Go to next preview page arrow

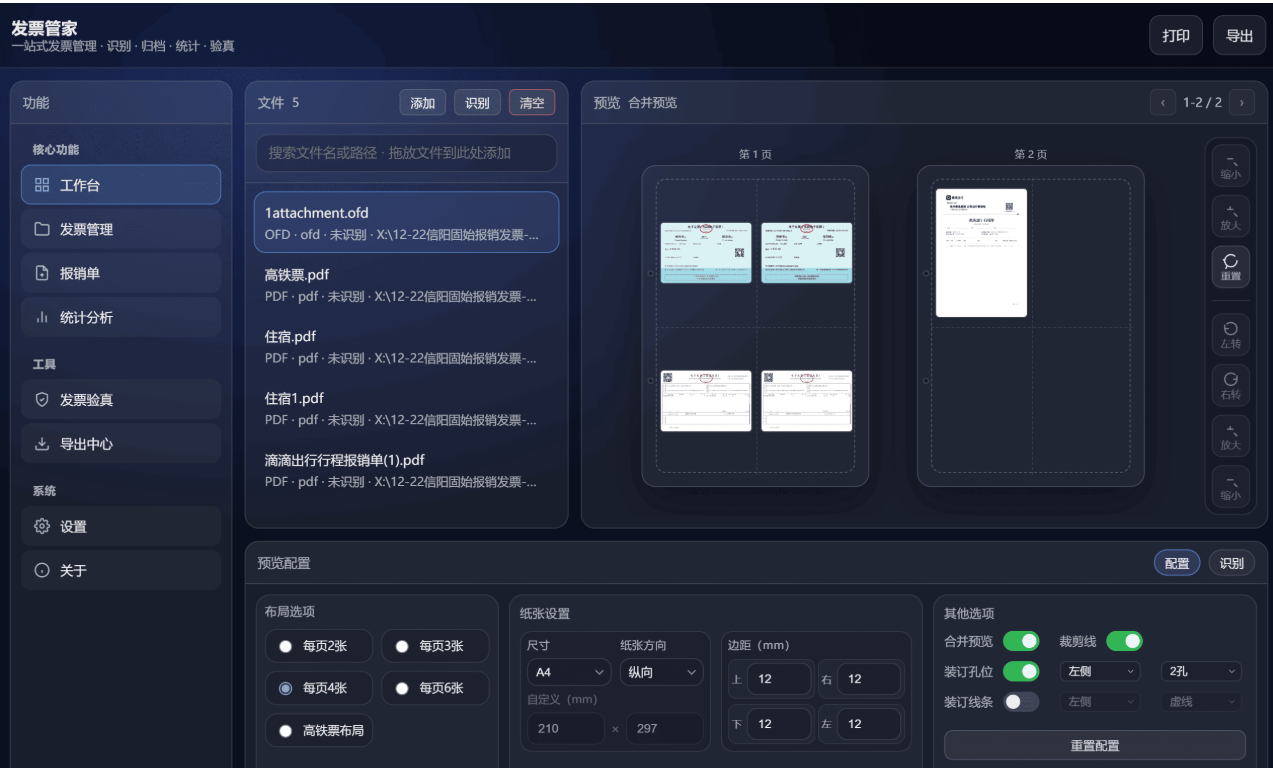click(x=1242, y=102)
